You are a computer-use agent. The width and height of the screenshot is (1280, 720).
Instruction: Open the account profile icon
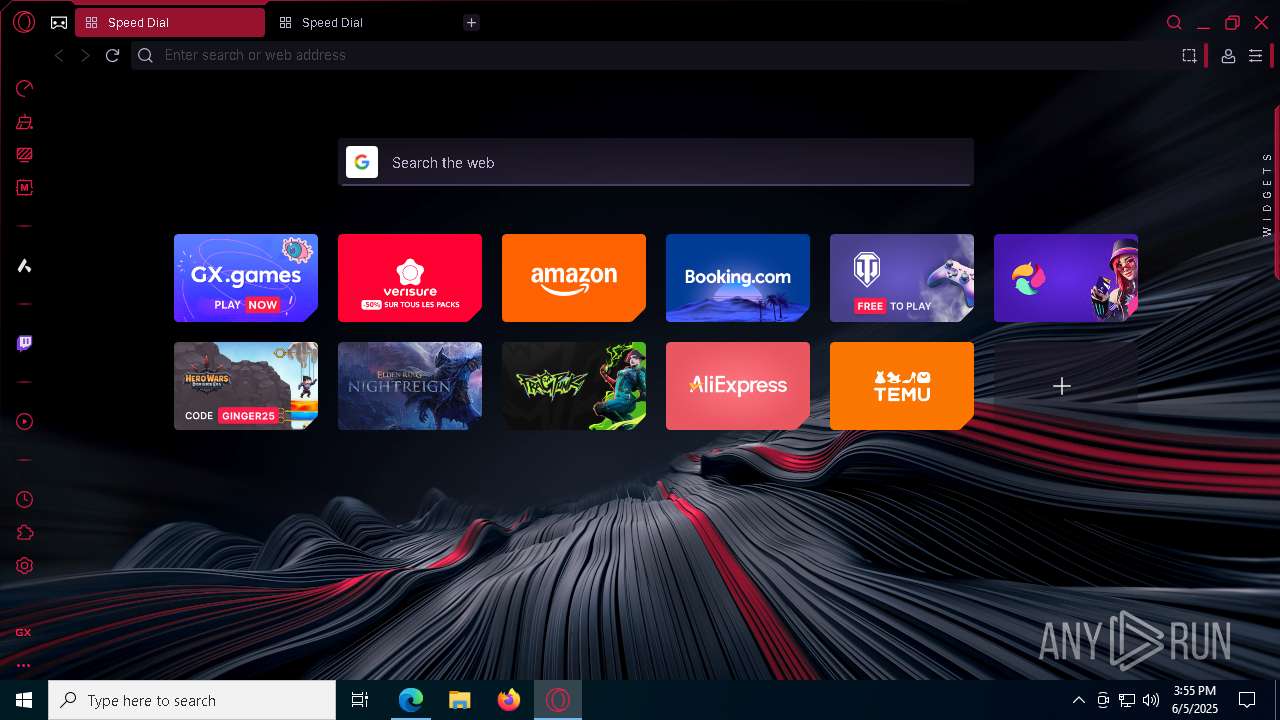[x=1228, y=56]
